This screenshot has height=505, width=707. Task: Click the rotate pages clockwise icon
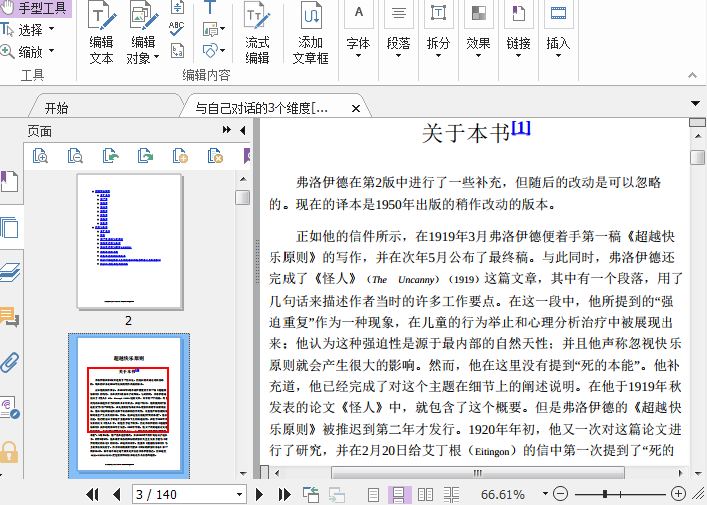(145, 156)
